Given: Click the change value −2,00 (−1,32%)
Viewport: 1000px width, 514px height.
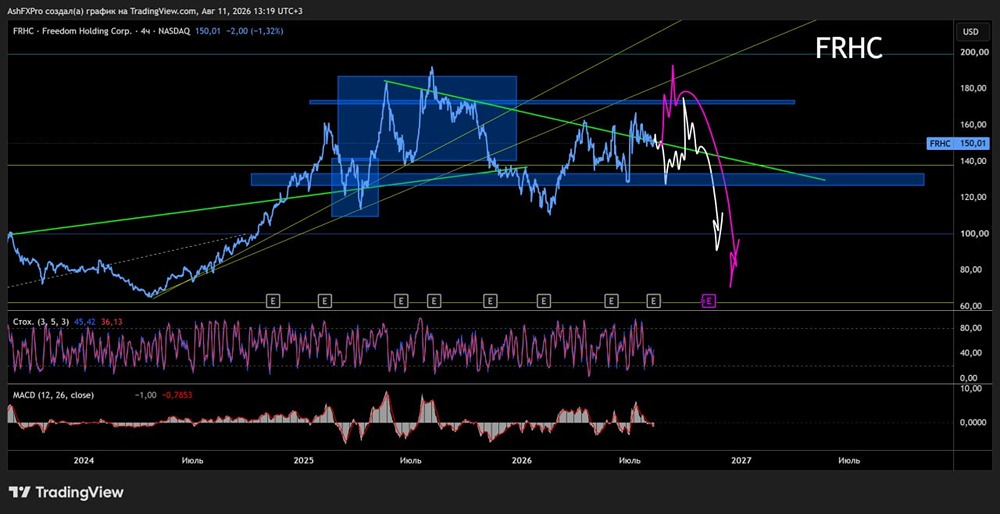Looking at the screenshot, I should (252, 31).
